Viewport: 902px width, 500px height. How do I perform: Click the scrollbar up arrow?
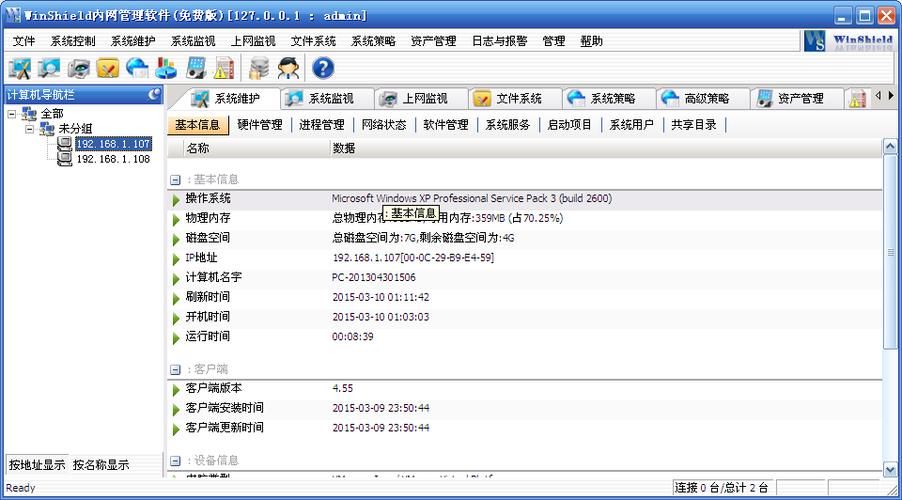[x=890, y=146]
